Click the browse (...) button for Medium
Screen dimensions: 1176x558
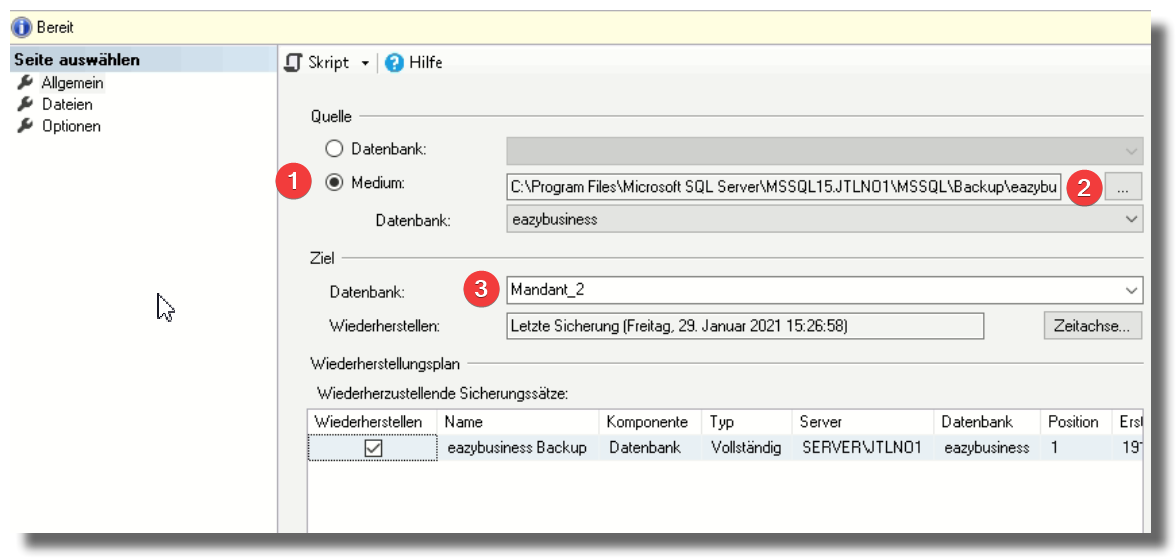(x=1123, y=187)
